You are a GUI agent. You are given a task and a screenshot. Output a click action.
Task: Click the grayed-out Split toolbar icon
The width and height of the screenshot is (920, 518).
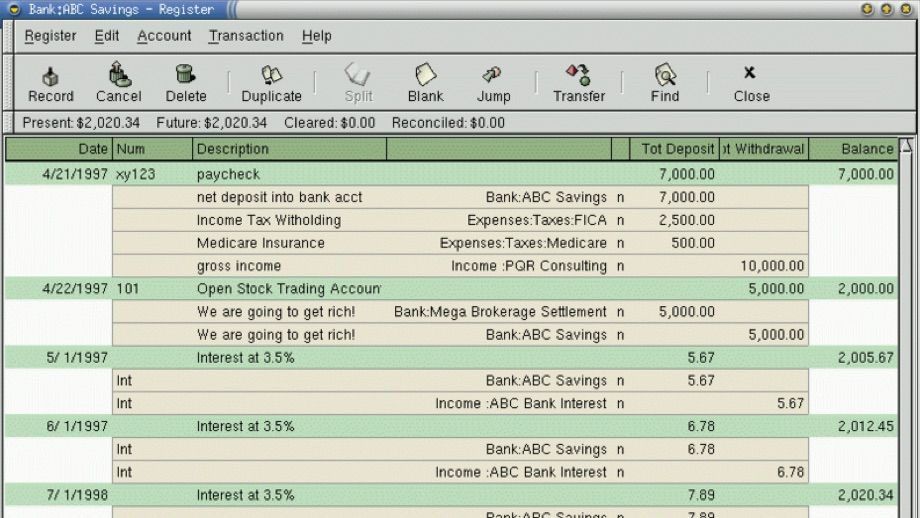[358, 83]
